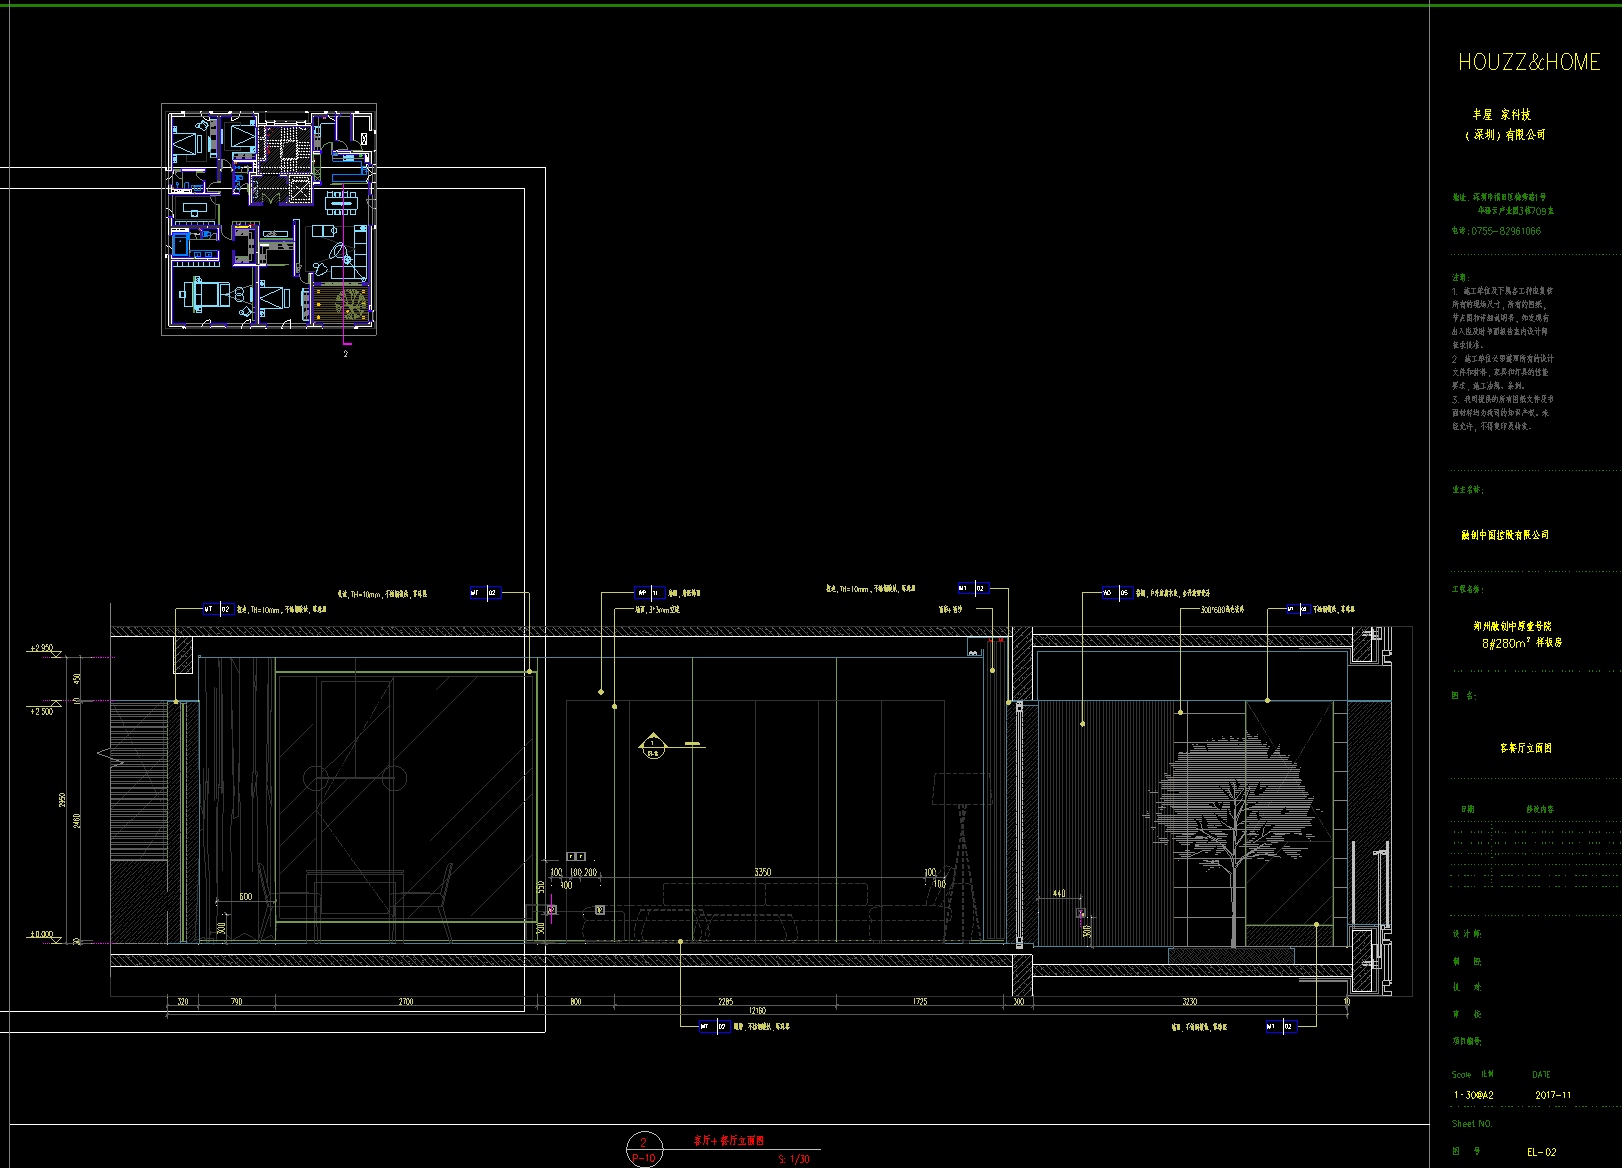This screenshot has width=1622, height=1168.
Task: Select the floor lamp beside the sofa
Action: coord(962,856)
